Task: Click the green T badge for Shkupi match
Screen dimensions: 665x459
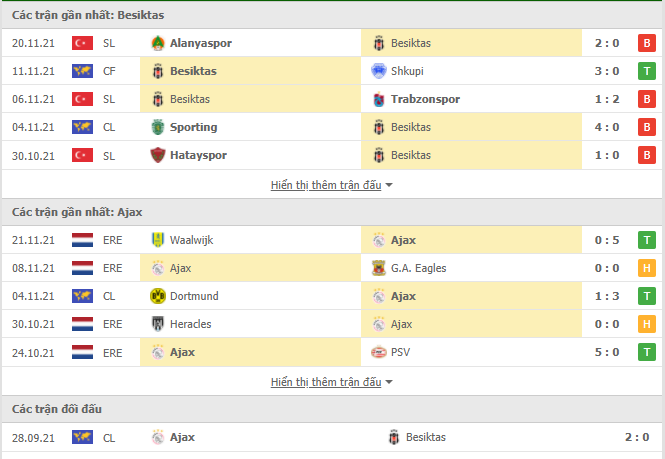Action: click(647, 71)
